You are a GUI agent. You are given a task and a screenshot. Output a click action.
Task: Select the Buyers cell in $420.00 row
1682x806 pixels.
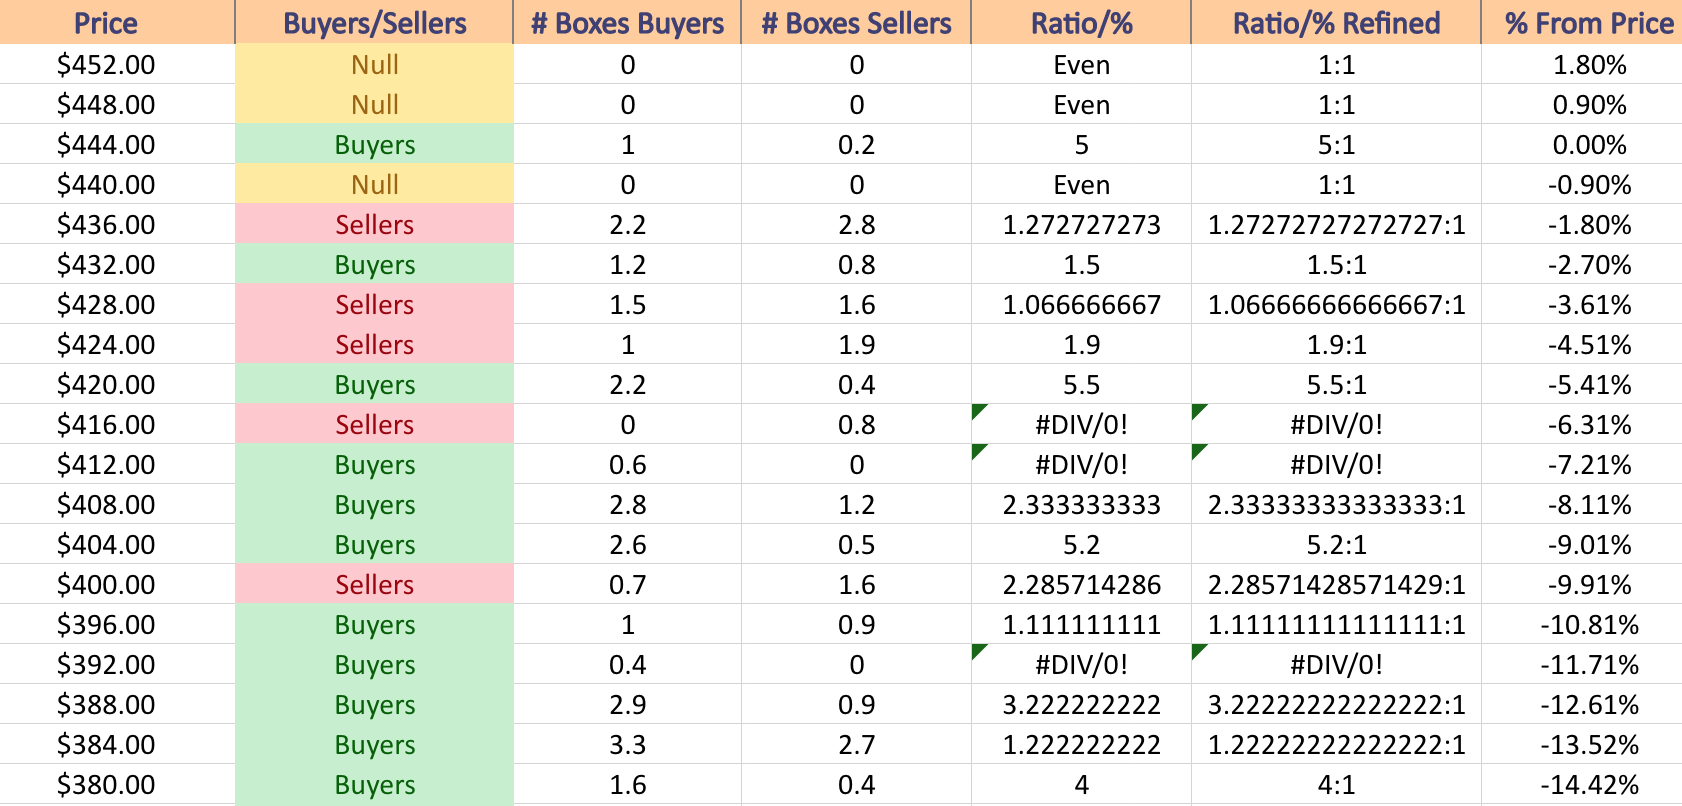[374, 385]
